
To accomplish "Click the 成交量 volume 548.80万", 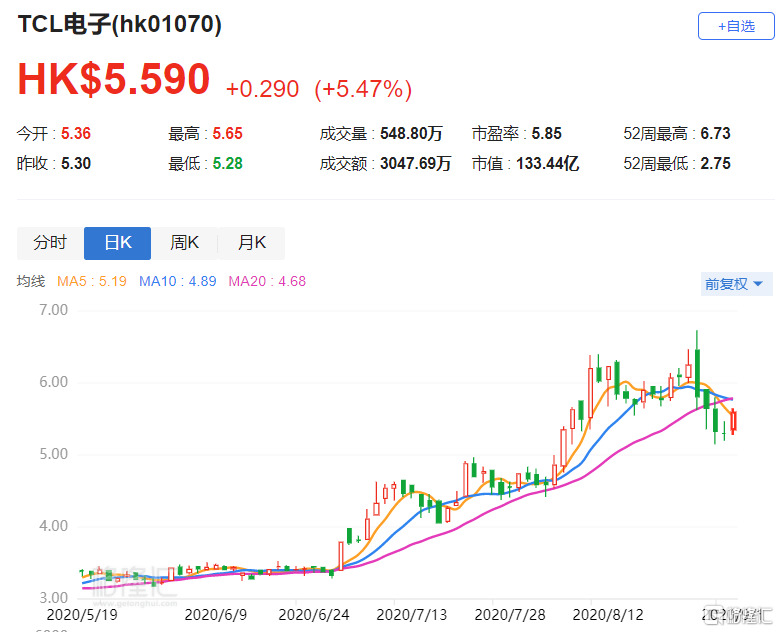I will tap(411, 133).
